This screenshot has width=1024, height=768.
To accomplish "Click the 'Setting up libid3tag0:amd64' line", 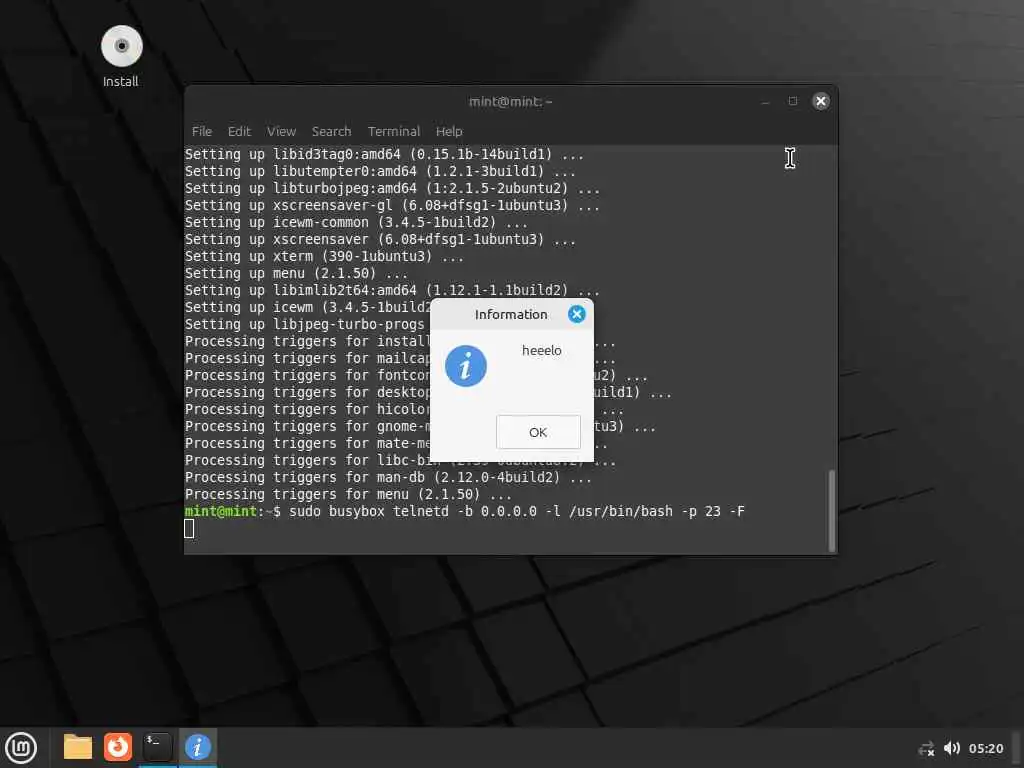I will pos(384,154).
